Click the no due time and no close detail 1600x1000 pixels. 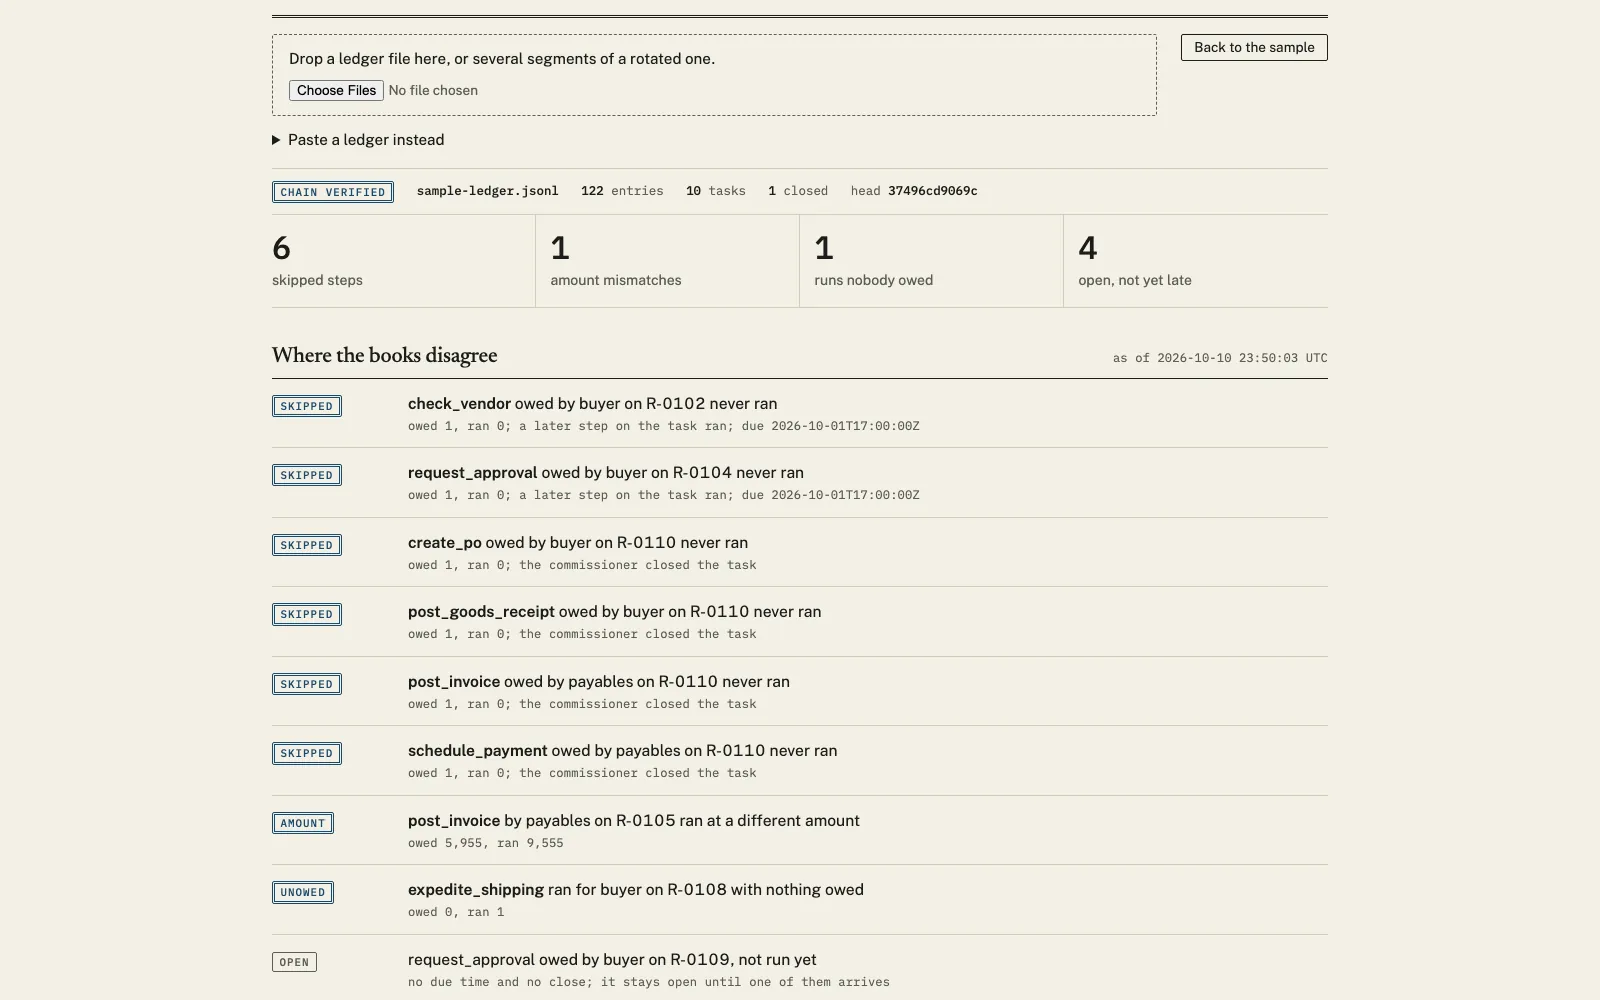pyautogui.click(x=649, y=982)
